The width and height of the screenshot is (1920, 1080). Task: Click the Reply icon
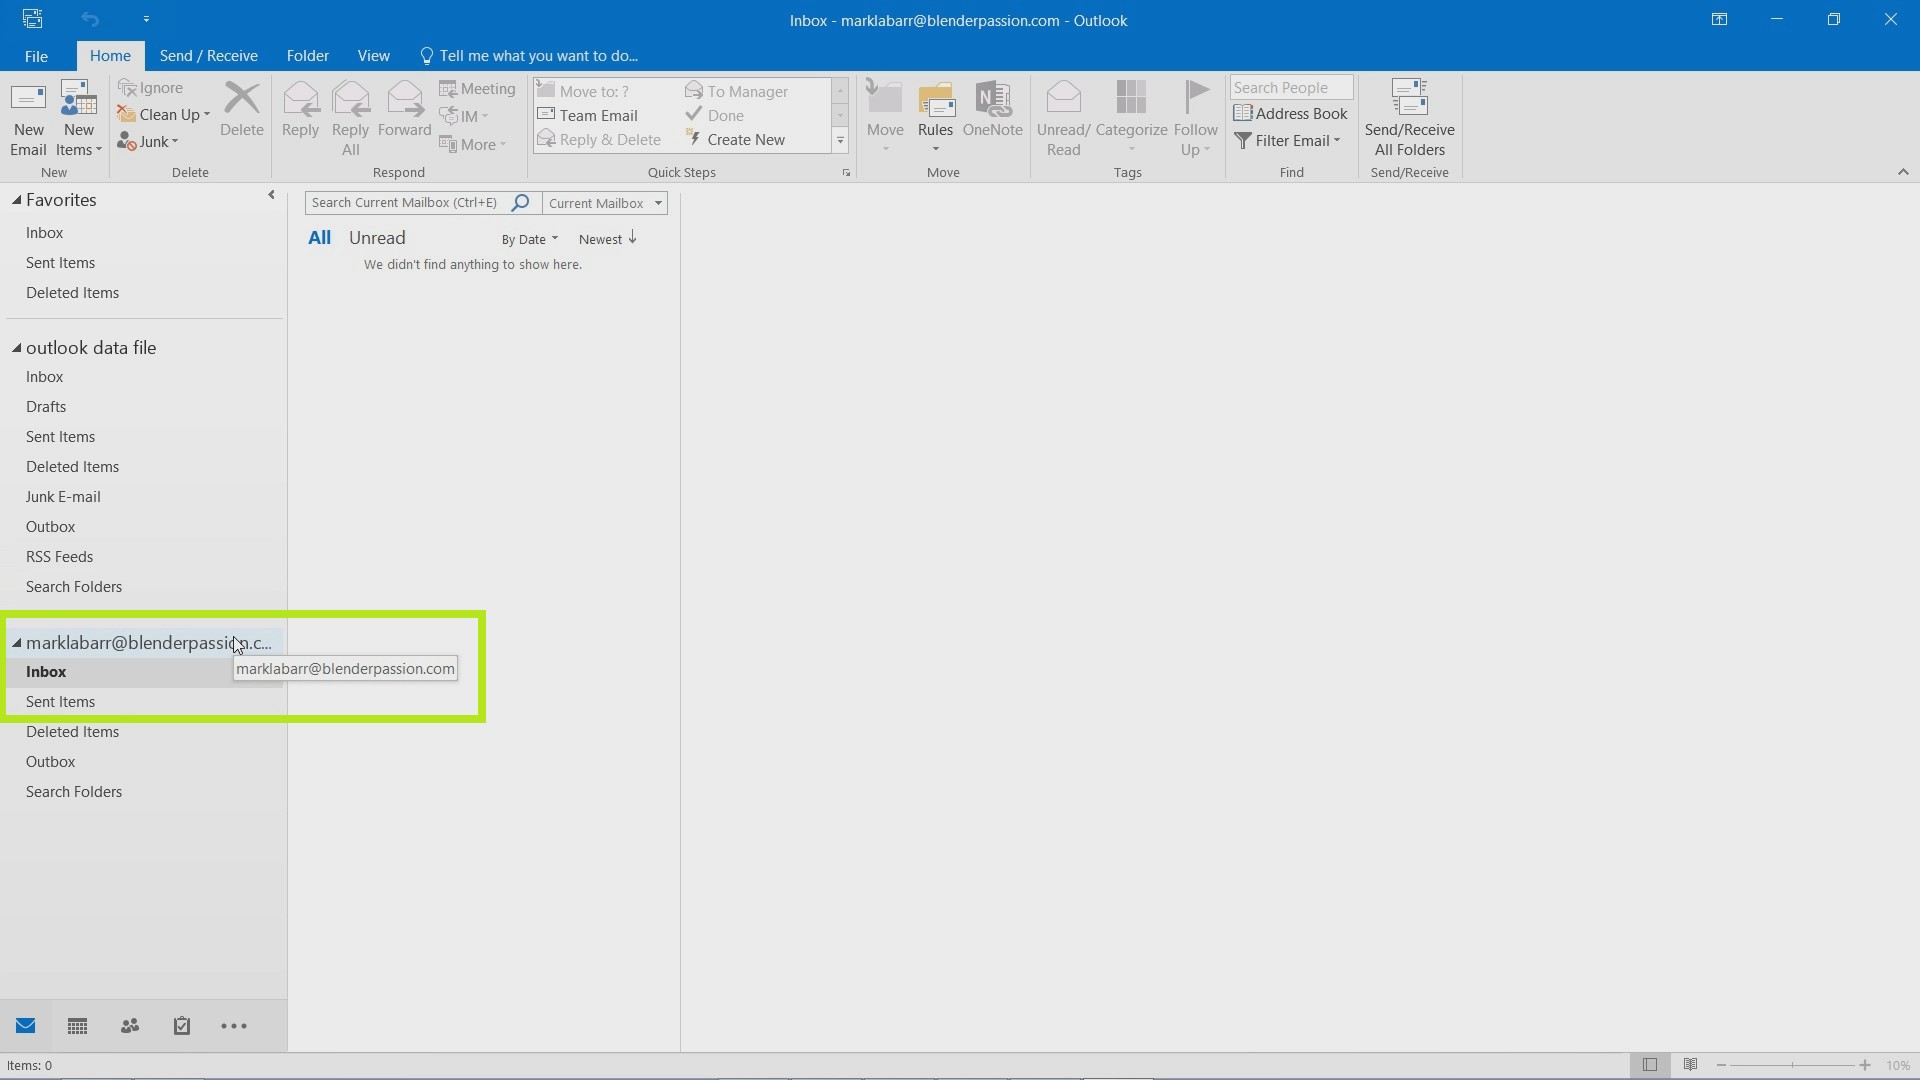tap(300, 110)
